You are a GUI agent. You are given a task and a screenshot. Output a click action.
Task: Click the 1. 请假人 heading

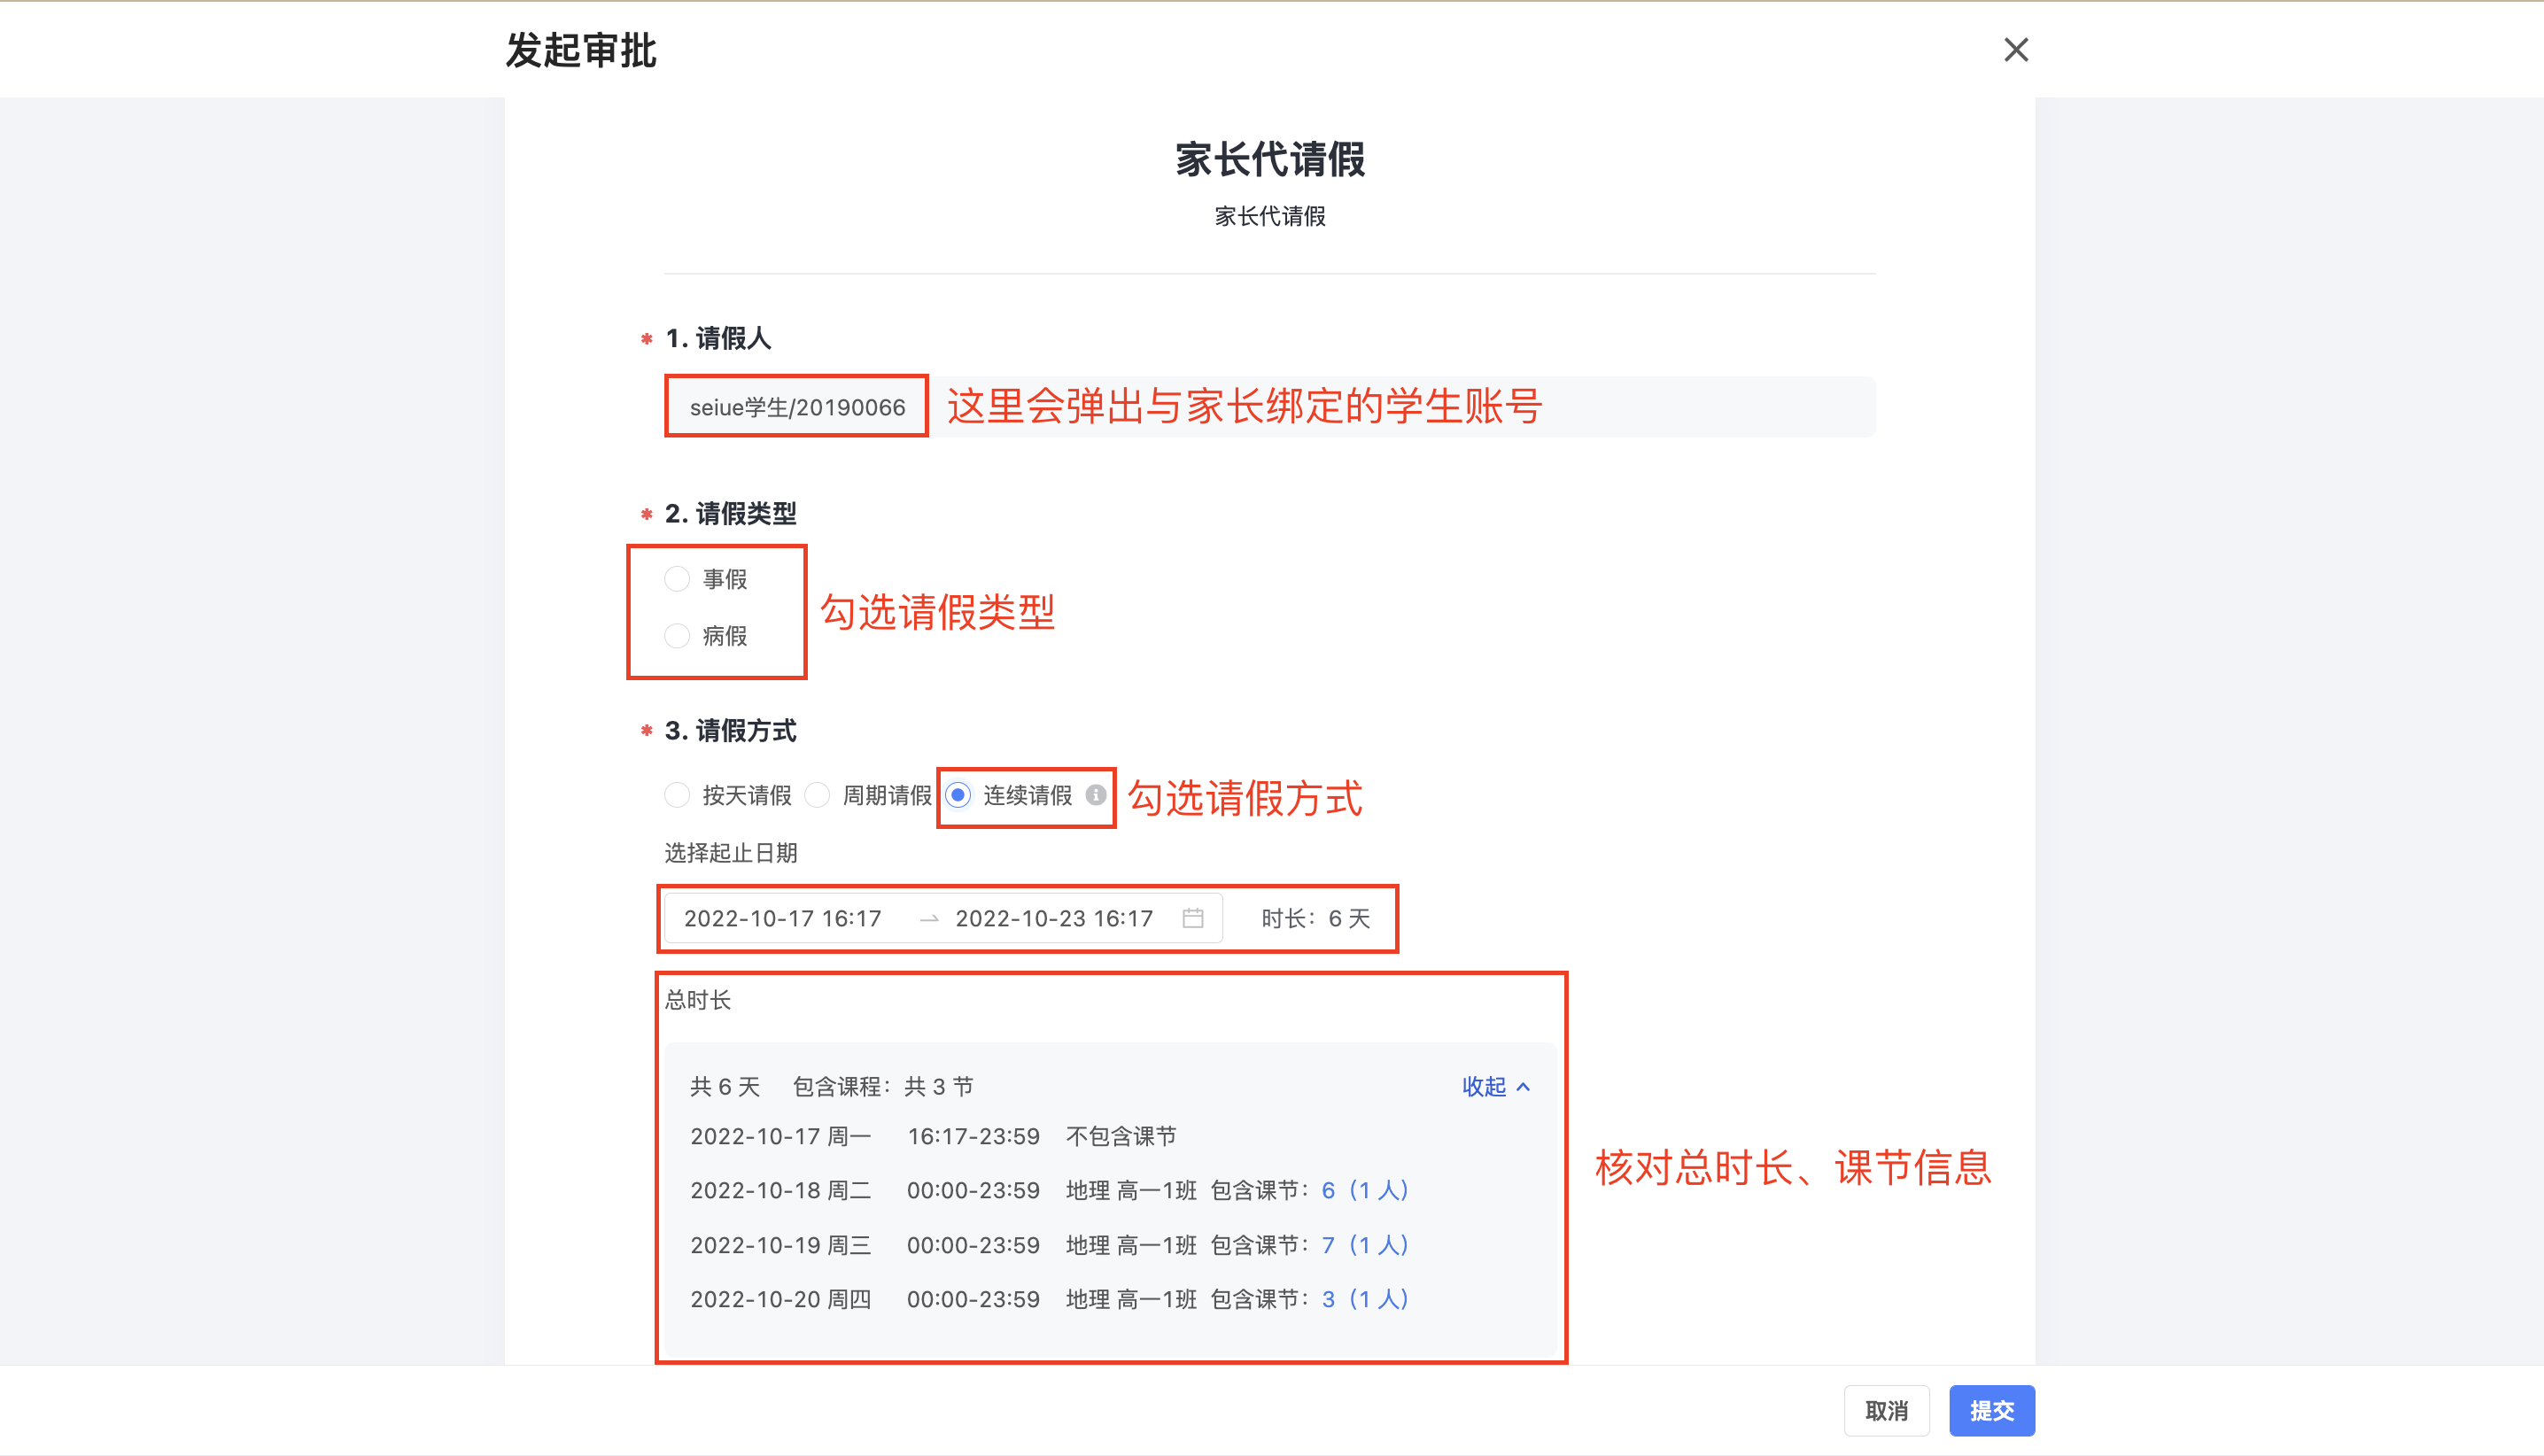coord(718,338)
